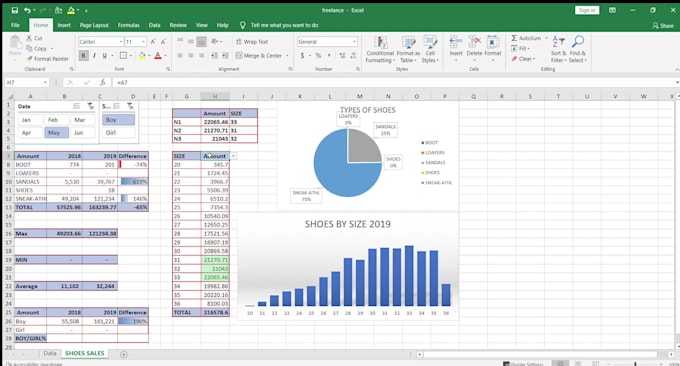Switch to the Formulas tab
This screenshot has height=366, width=680.
[129, 25]
